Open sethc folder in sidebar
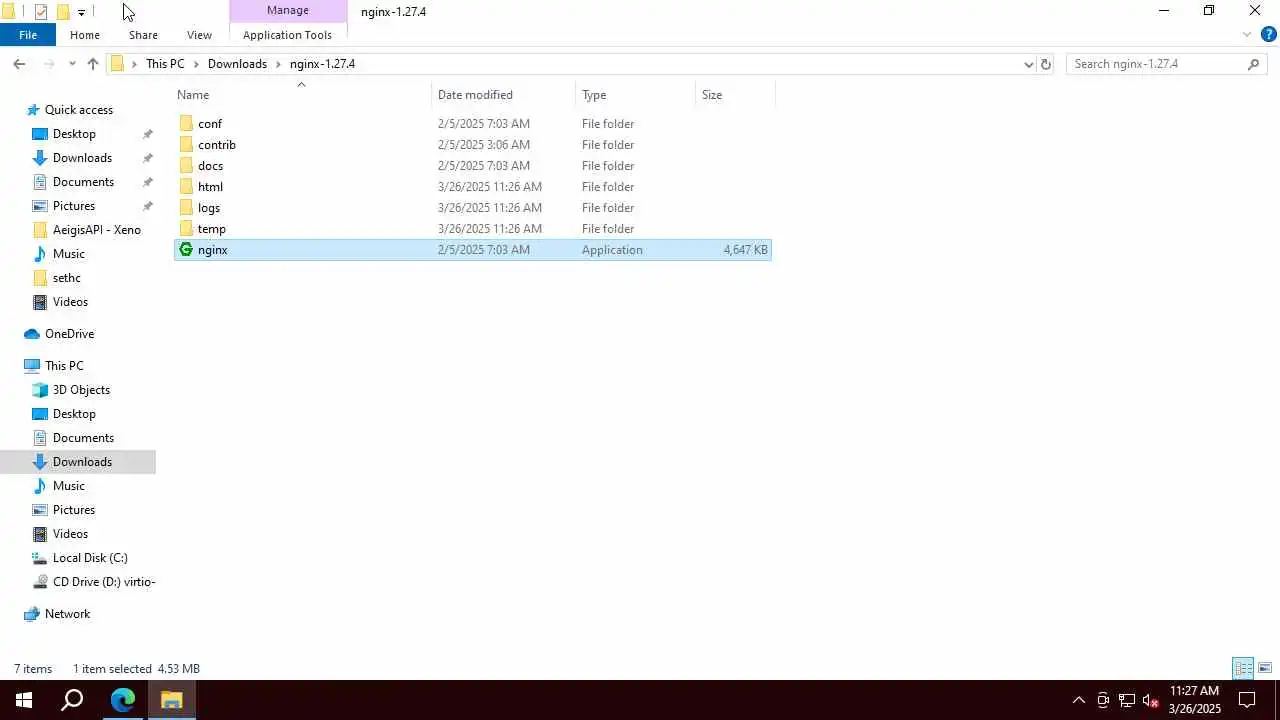The width and height of the screenshot is (1280, 720). 66,278
